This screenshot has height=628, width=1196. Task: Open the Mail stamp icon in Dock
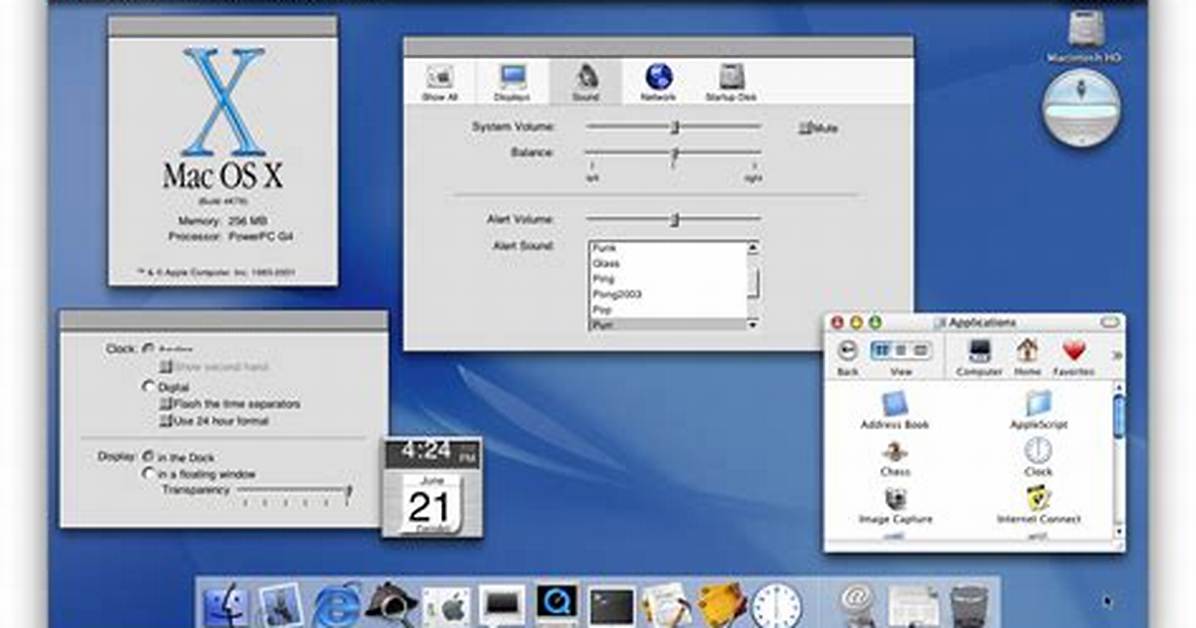point(280,606)
